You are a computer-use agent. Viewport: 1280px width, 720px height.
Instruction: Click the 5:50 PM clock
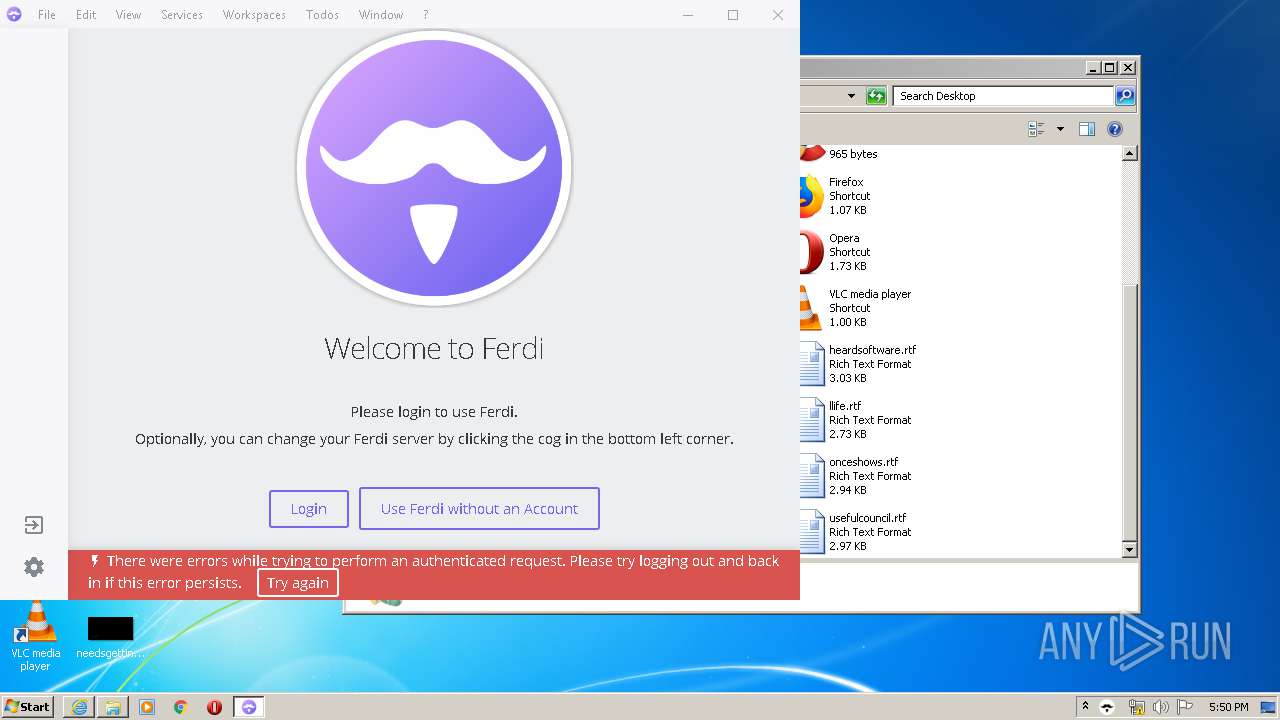pyautogui.click(x=1228, y=707)
